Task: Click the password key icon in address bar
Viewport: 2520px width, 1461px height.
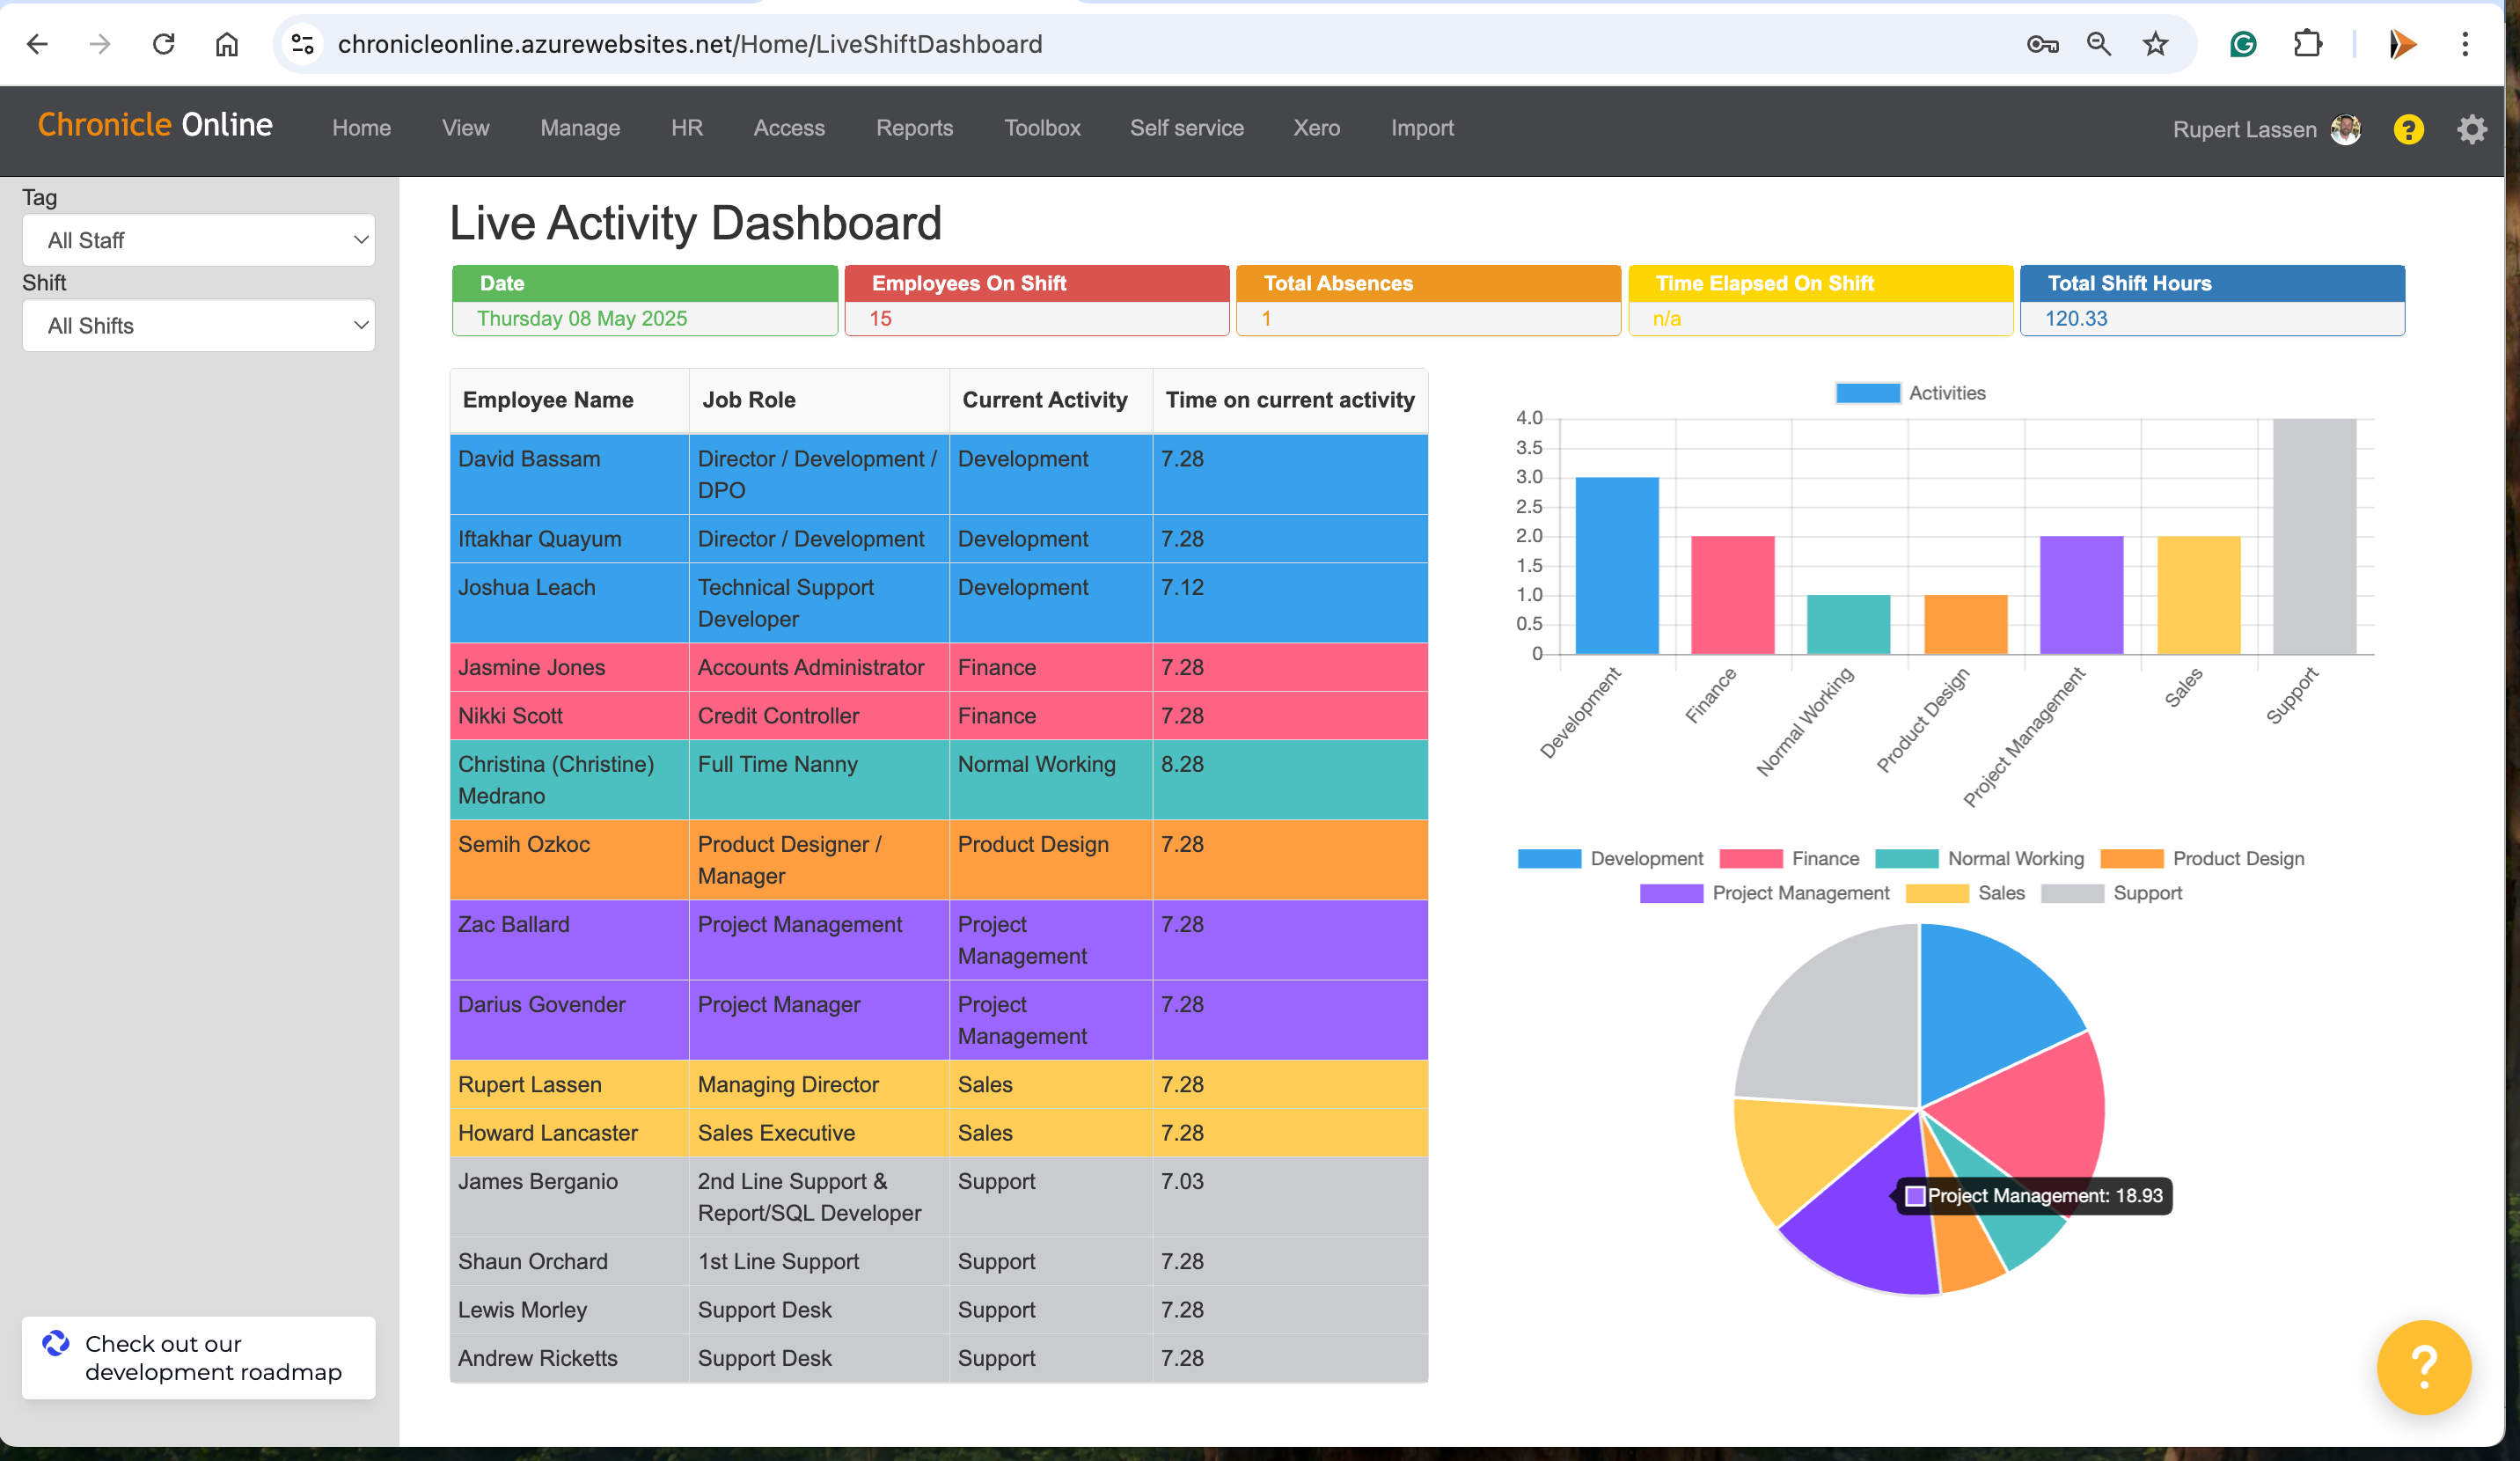Action: [x=2042, y=44]
